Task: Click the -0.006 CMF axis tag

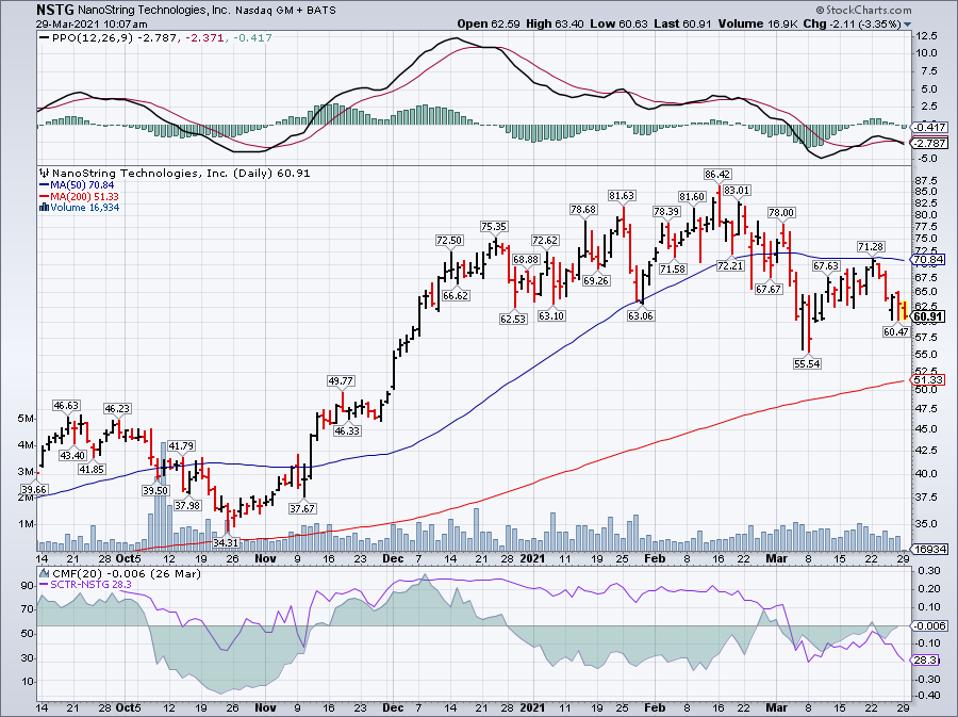Action: click(929, 625)
